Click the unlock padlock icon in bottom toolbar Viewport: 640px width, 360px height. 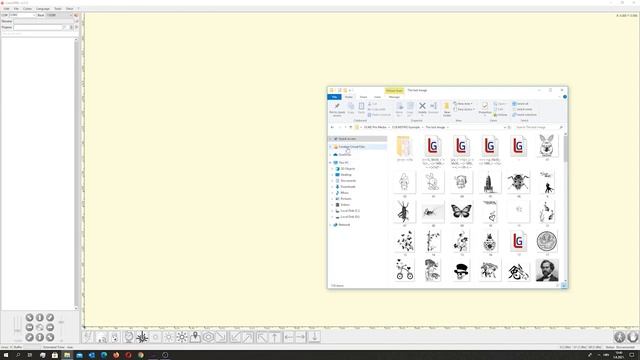(115, 337)
